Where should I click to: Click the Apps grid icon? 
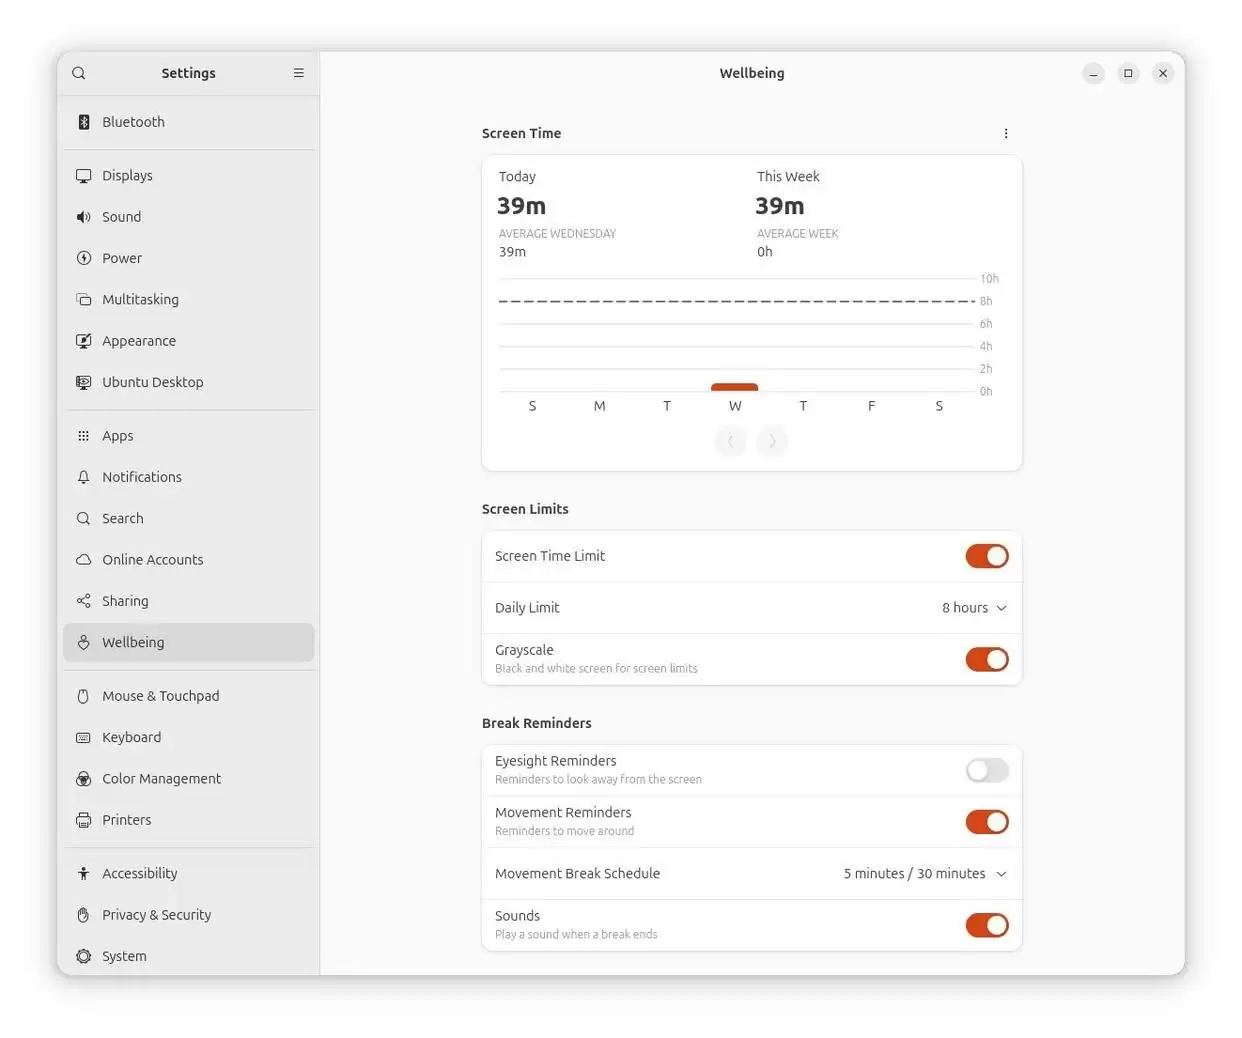coord(84,436)
